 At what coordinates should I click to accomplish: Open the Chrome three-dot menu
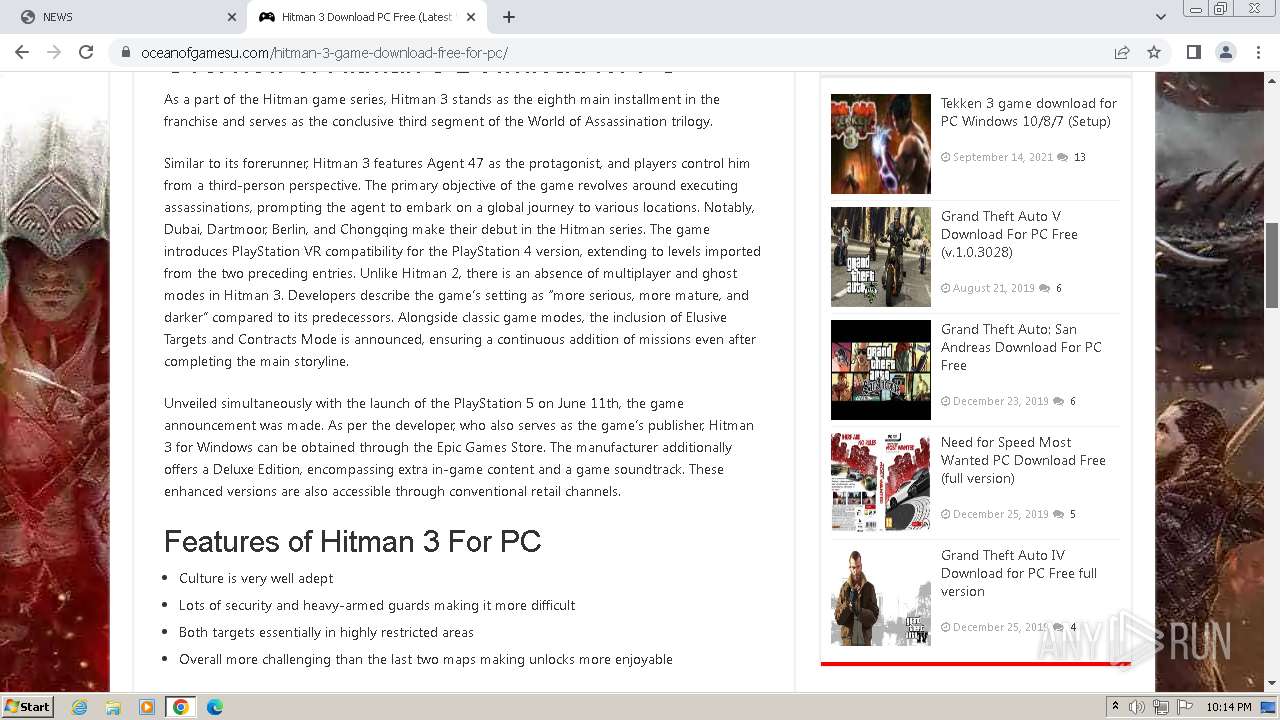pos(1257,52)
